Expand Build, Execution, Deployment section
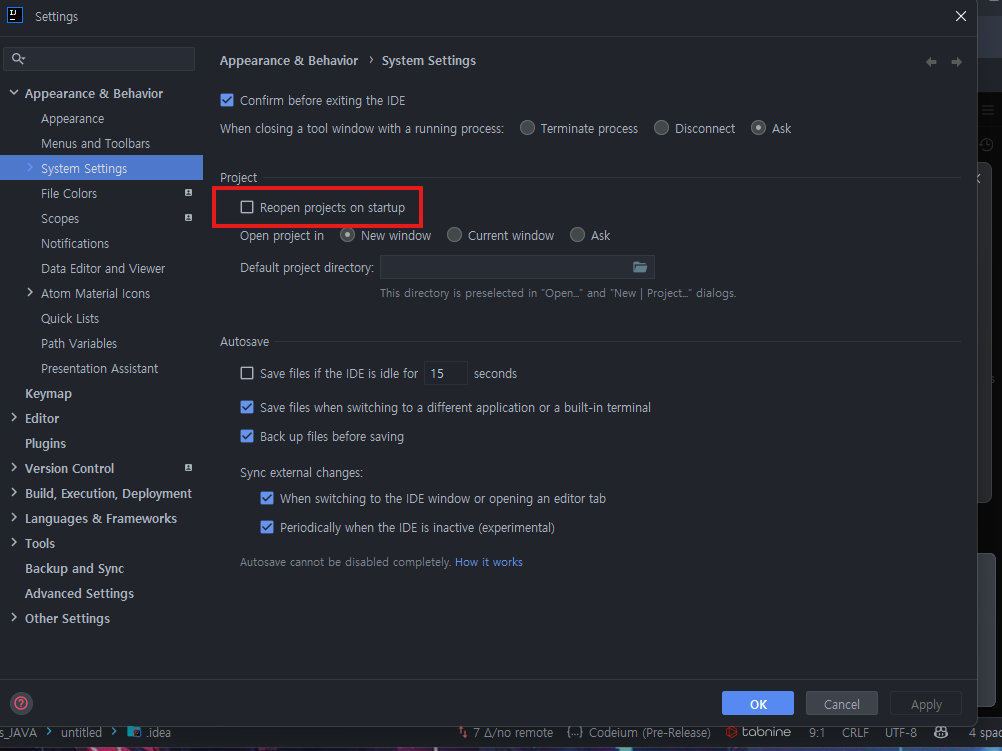Viewport: 1002px width, 751px height. 14,492
